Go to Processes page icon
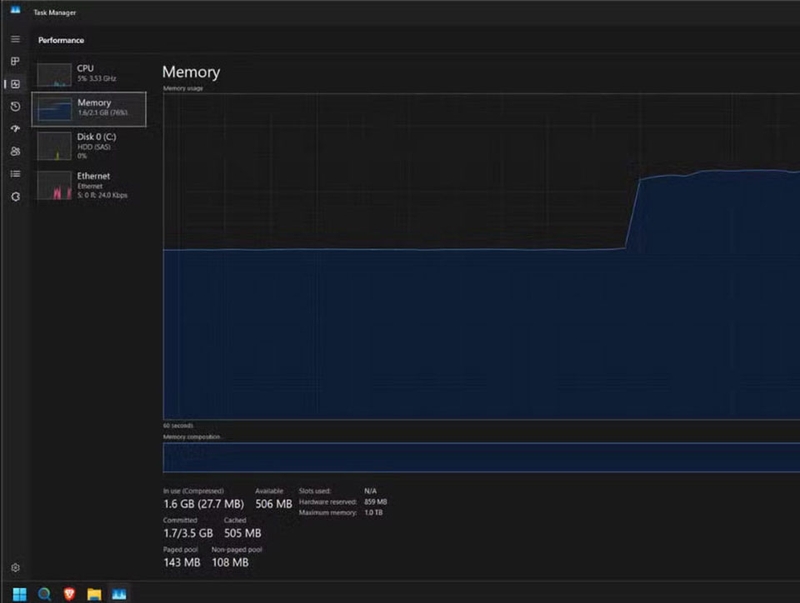Viewport: 800px width, 603px height. [x=15, y=61]
